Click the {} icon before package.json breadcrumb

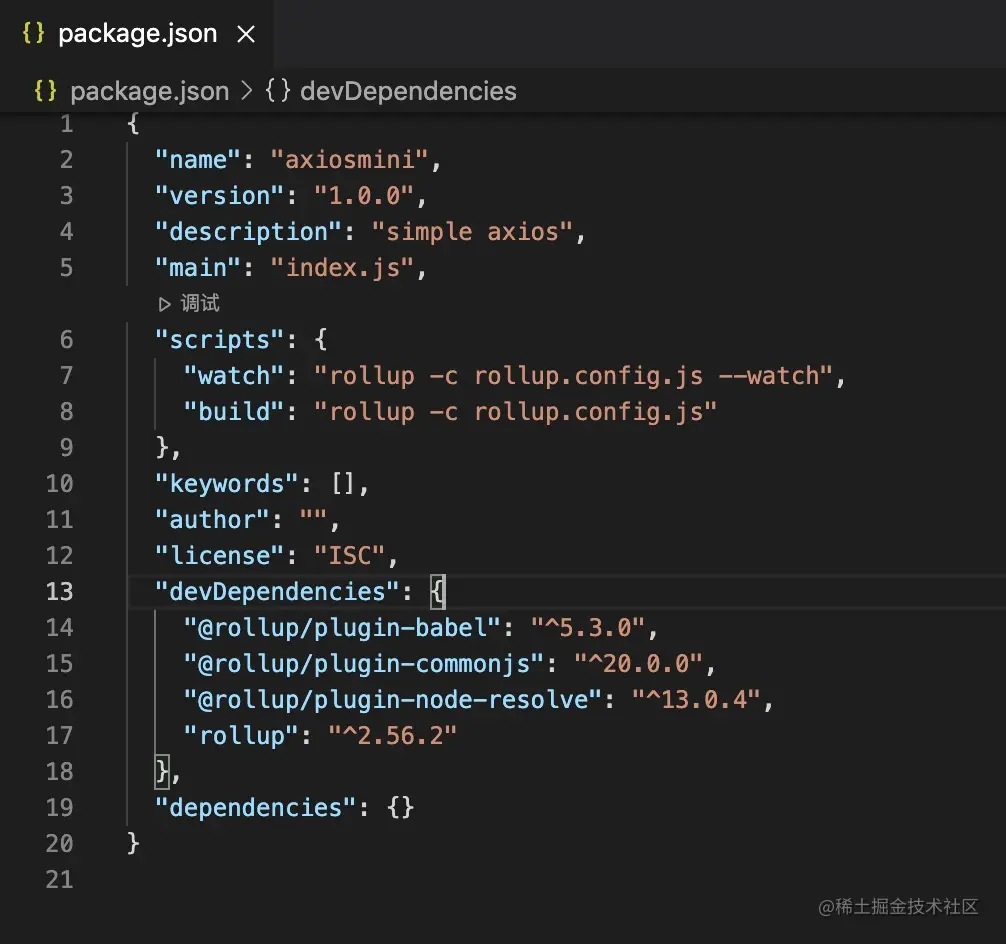44,91
